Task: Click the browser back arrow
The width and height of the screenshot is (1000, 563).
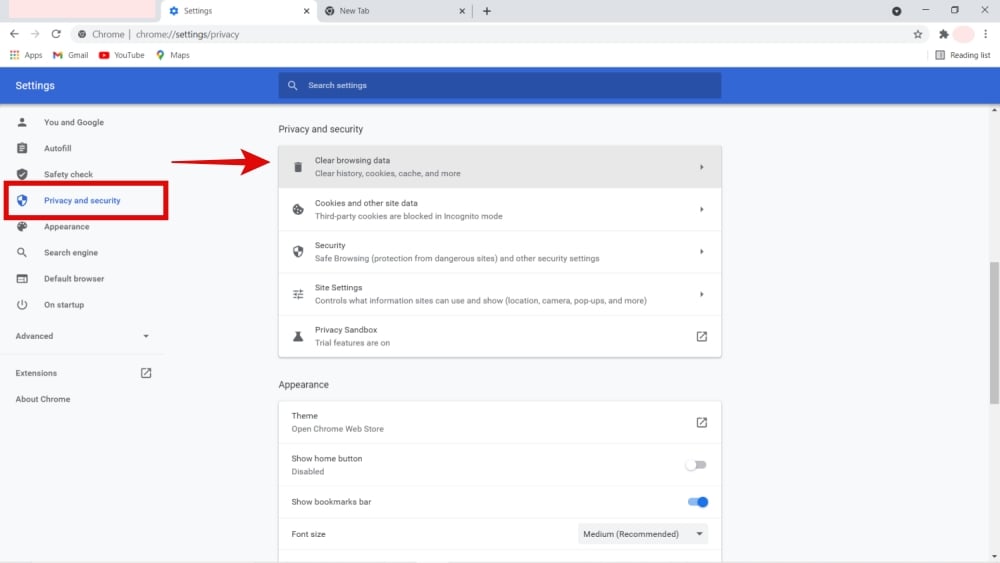Action: pyautogui.click(x=14, y=34)
